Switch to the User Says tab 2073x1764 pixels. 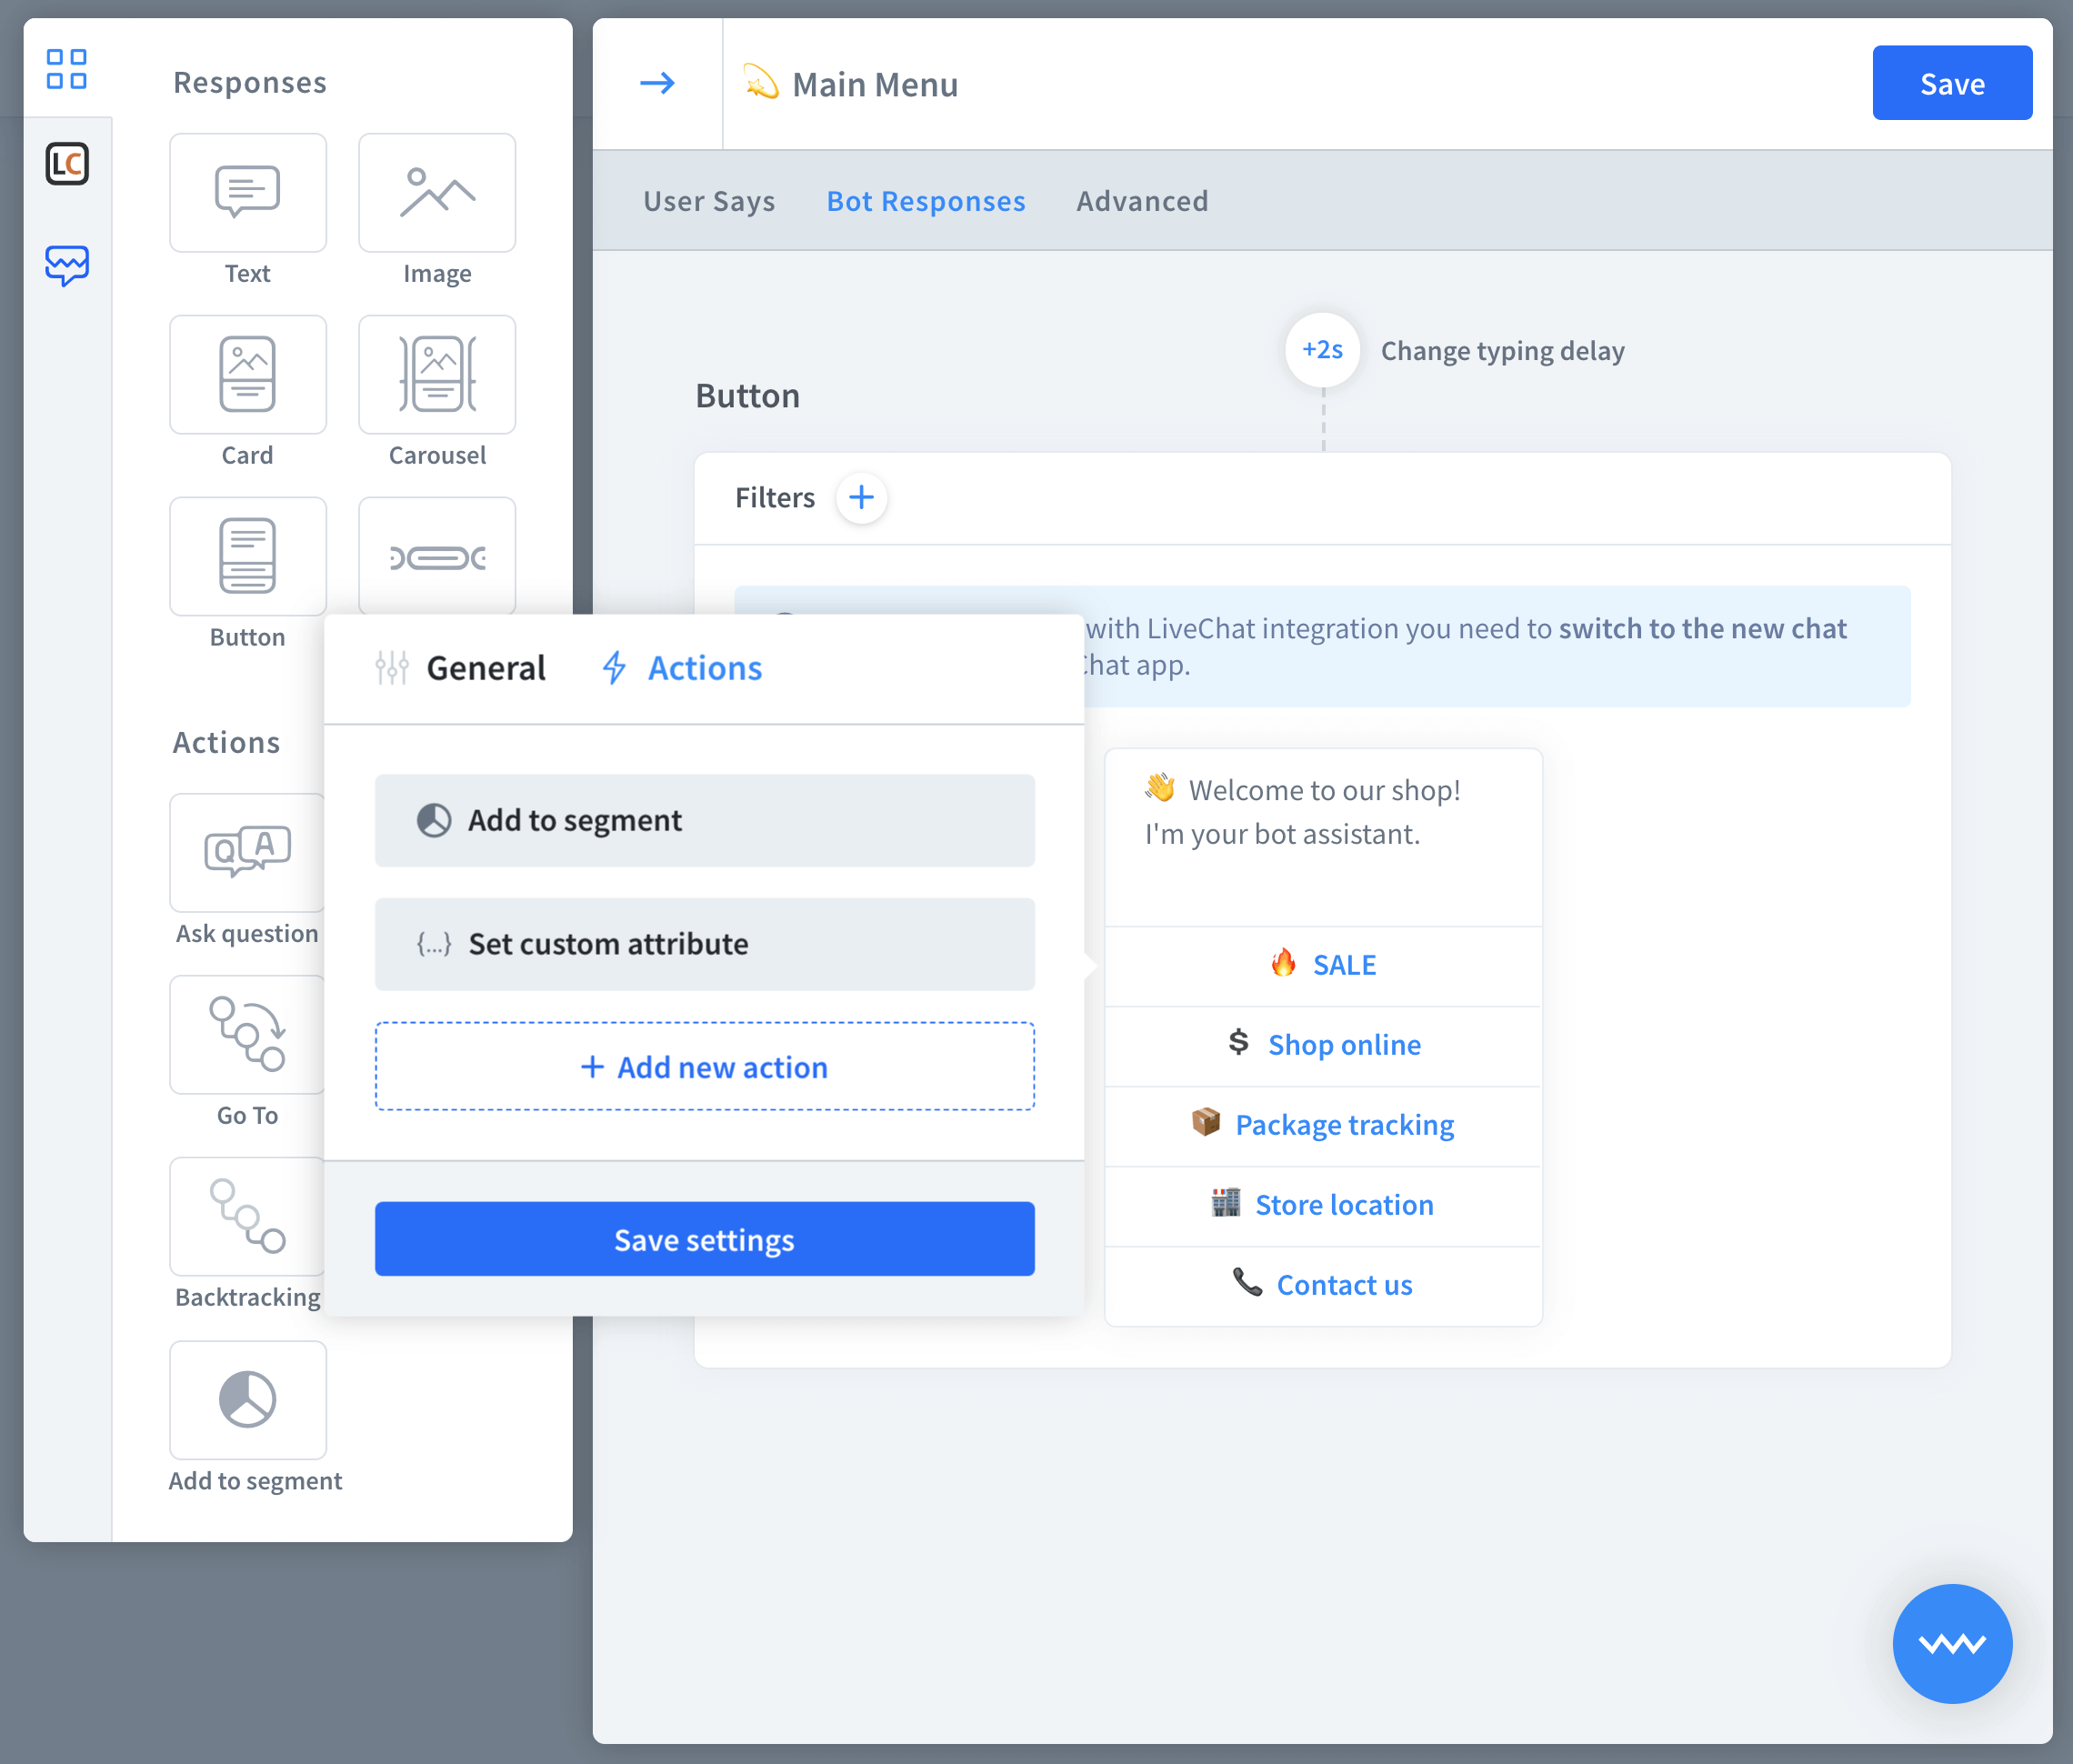pos(709,200)
